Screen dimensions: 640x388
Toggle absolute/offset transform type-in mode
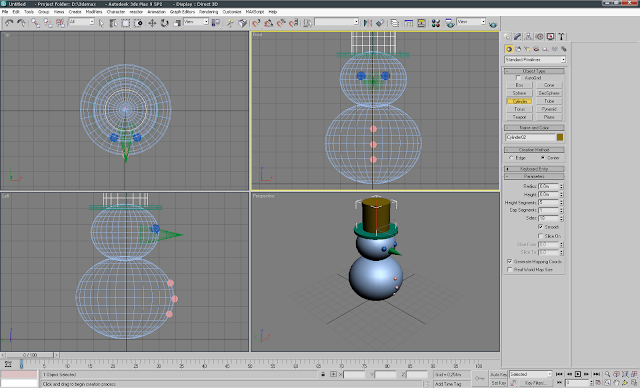click(333, 374)
